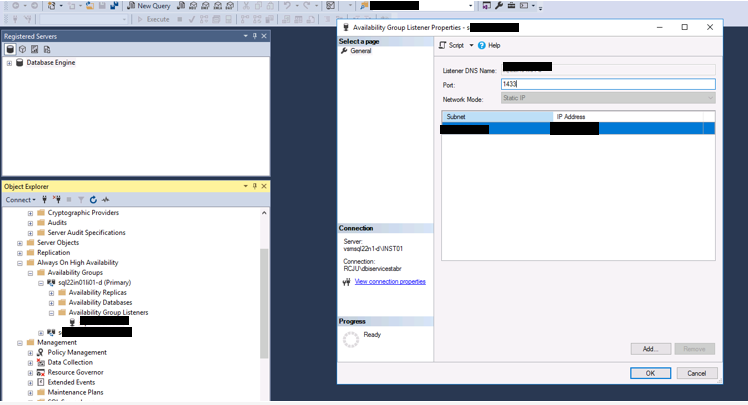Select Availability Databases in the tree
Image resolution: width=748 pixels, height=405 pixels.
coord(100,302)
